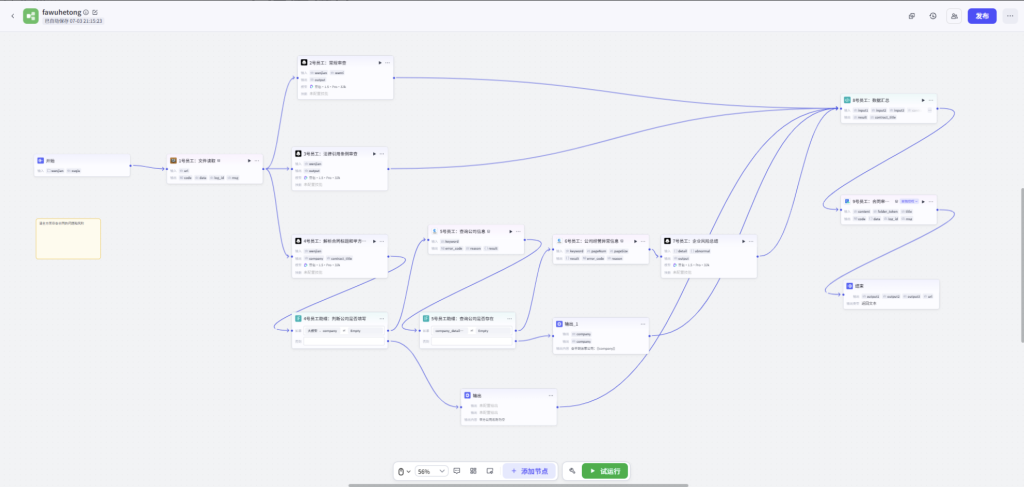Image resolution: width=1024 pixels, height=487 pixels.
Task: Run the 7号员工 node with play icon
Action: tap(742, 241)
